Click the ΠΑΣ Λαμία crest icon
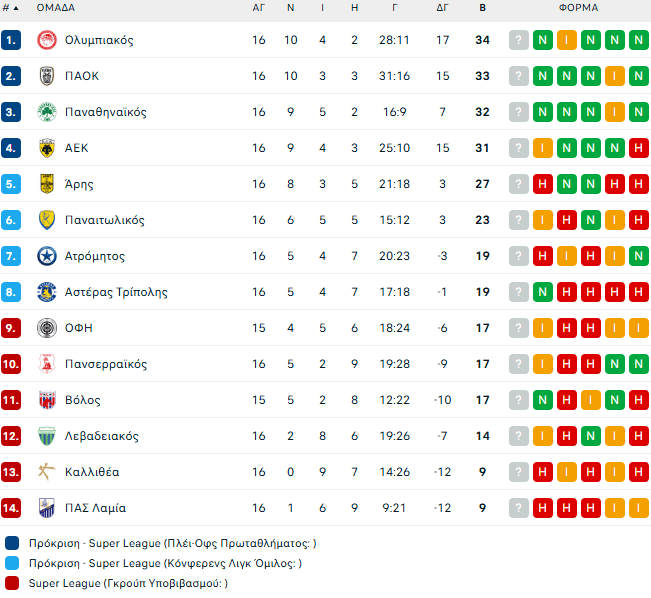This screenshot has height=598, width=651. (46, 508)
